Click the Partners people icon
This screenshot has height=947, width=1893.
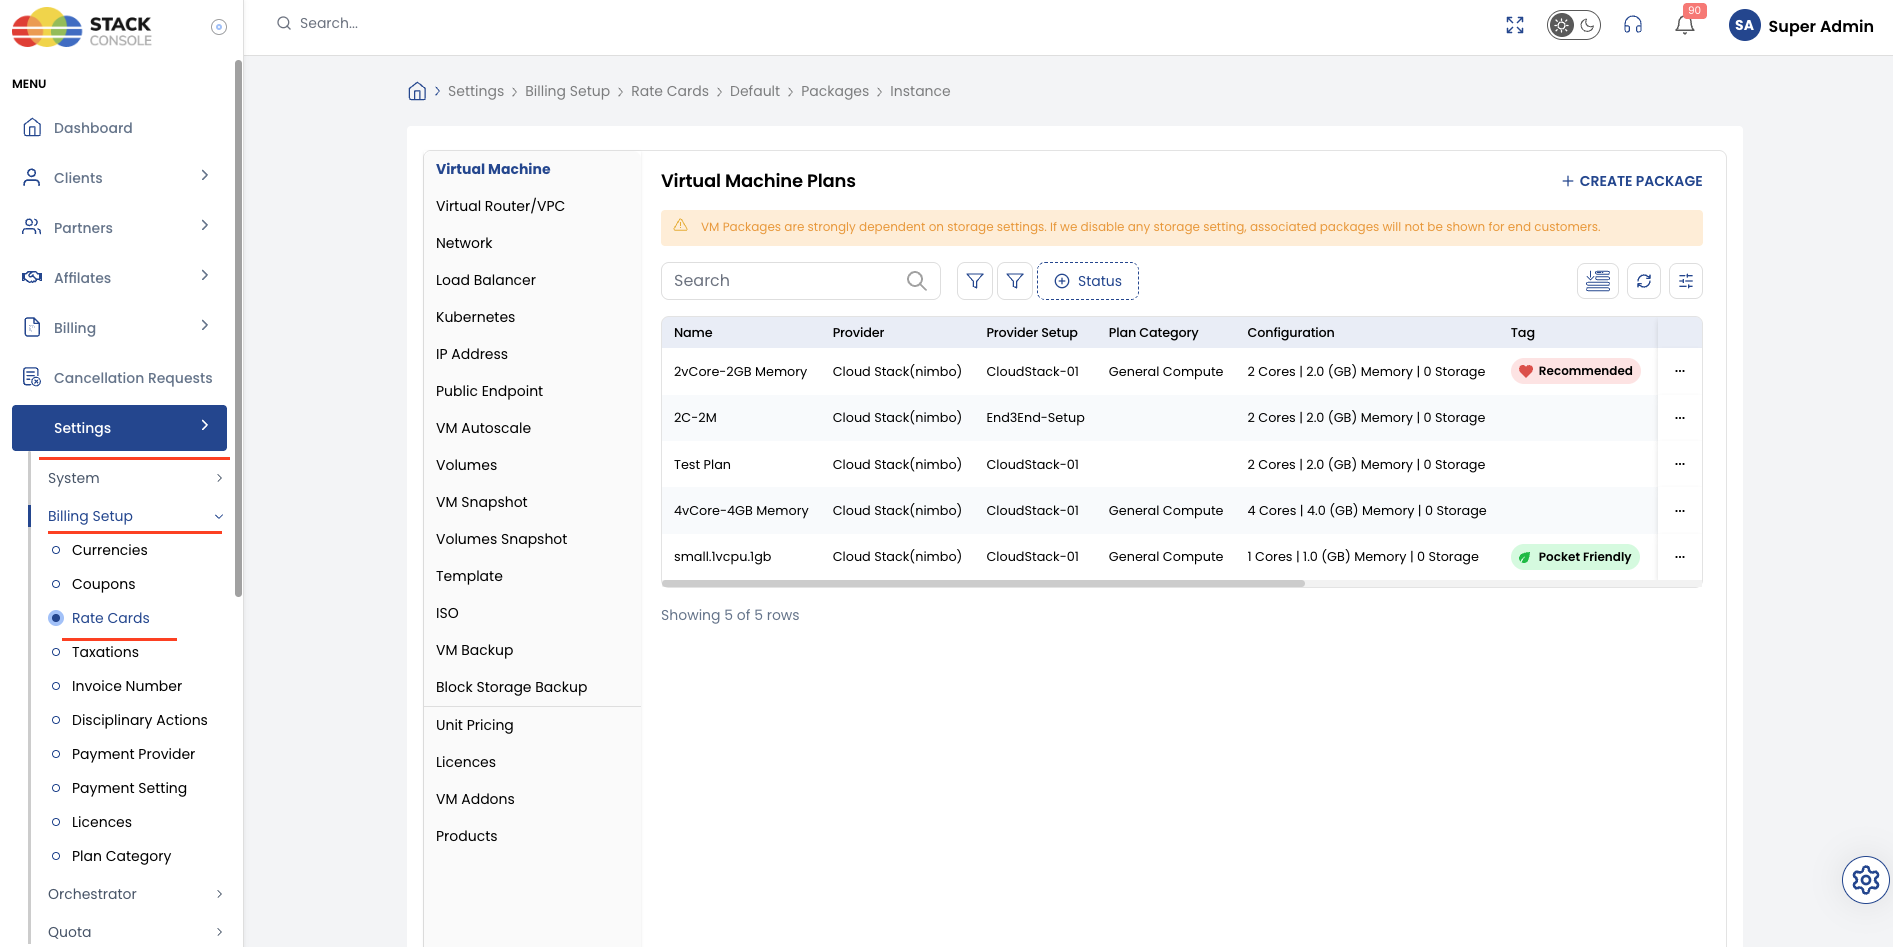(32, 227)
